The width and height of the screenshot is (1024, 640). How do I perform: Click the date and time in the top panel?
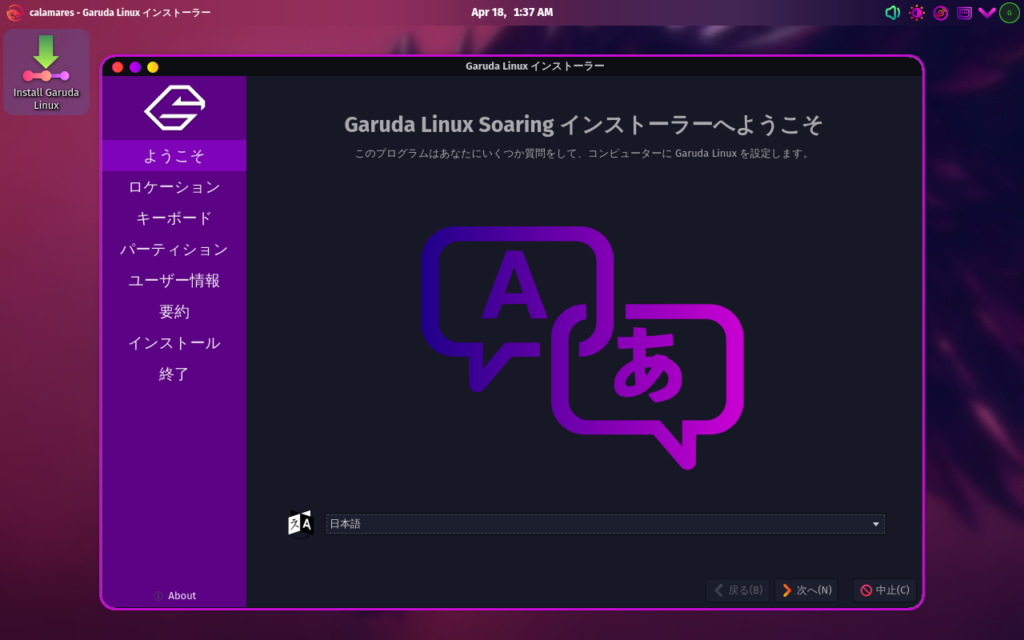click(x=512, y=13)
